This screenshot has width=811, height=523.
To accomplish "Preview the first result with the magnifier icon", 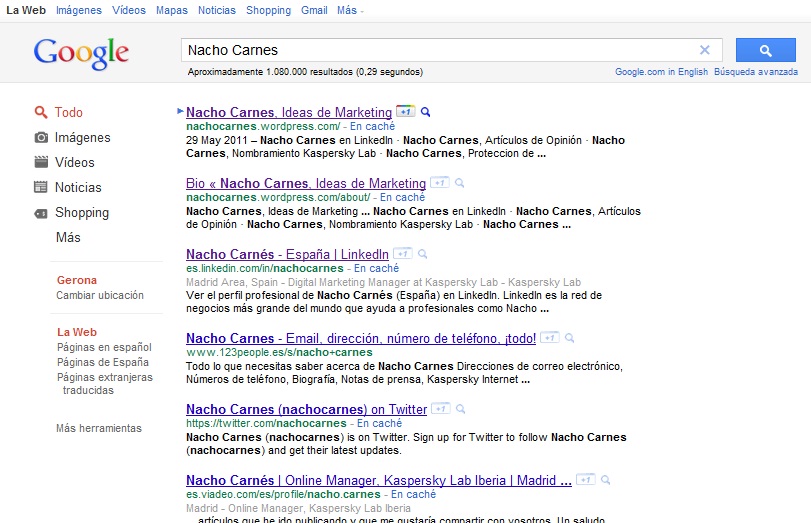I will [425, 112].
